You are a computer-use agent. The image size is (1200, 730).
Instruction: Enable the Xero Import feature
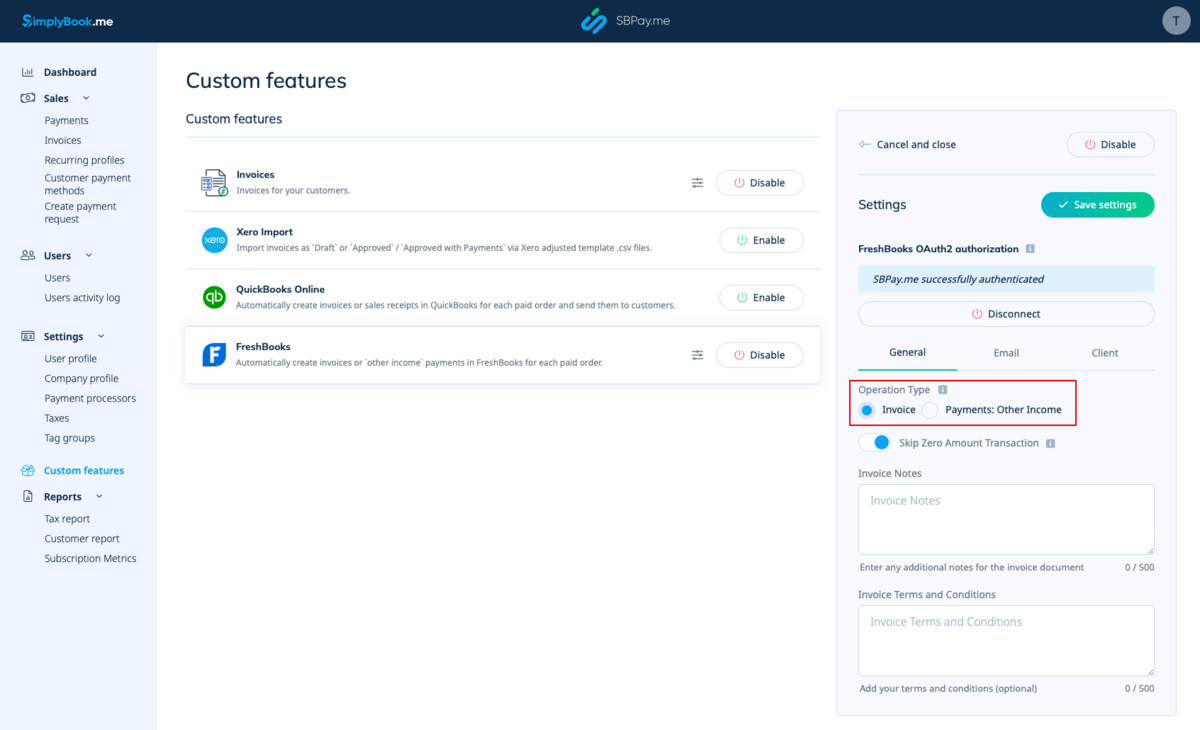[761, 240]
